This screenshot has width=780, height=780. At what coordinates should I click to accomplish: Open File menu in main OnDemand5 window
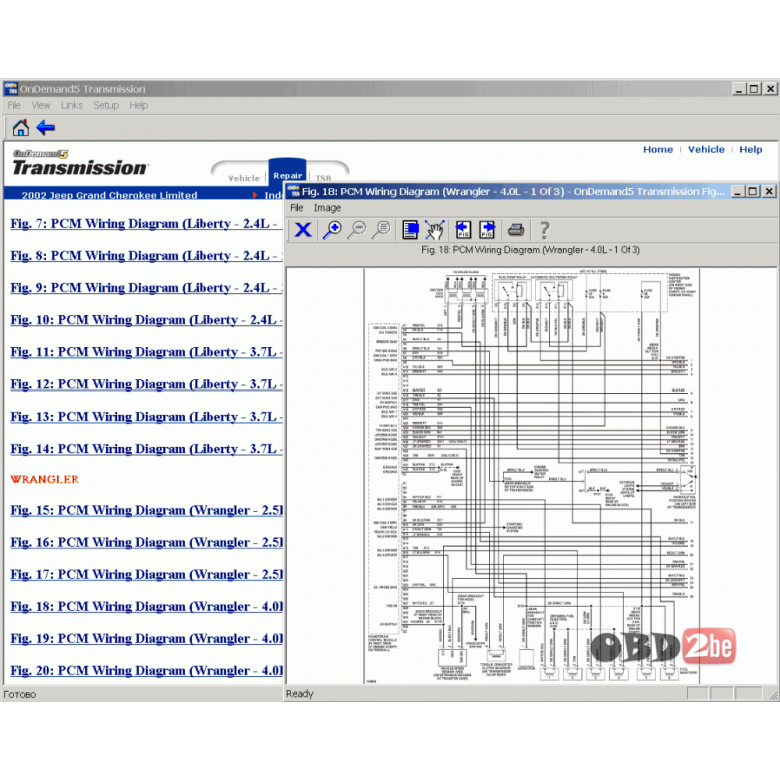(14, 105)
